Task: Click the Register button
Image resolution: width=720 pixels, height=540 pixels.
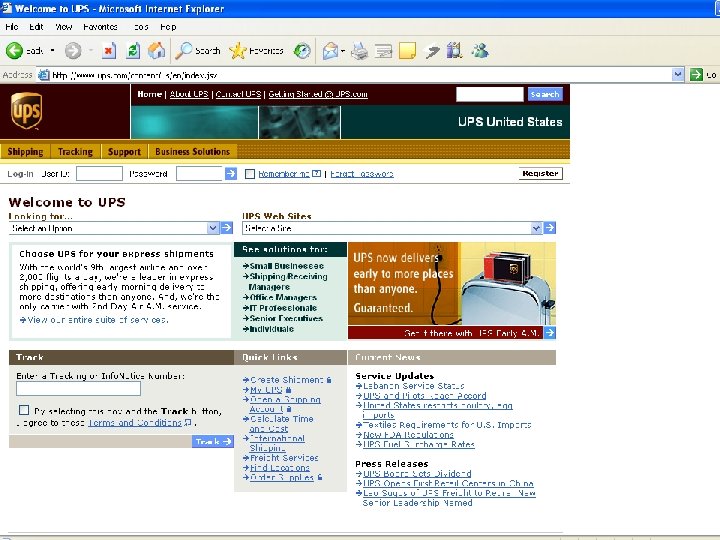Action: point(540,173)
